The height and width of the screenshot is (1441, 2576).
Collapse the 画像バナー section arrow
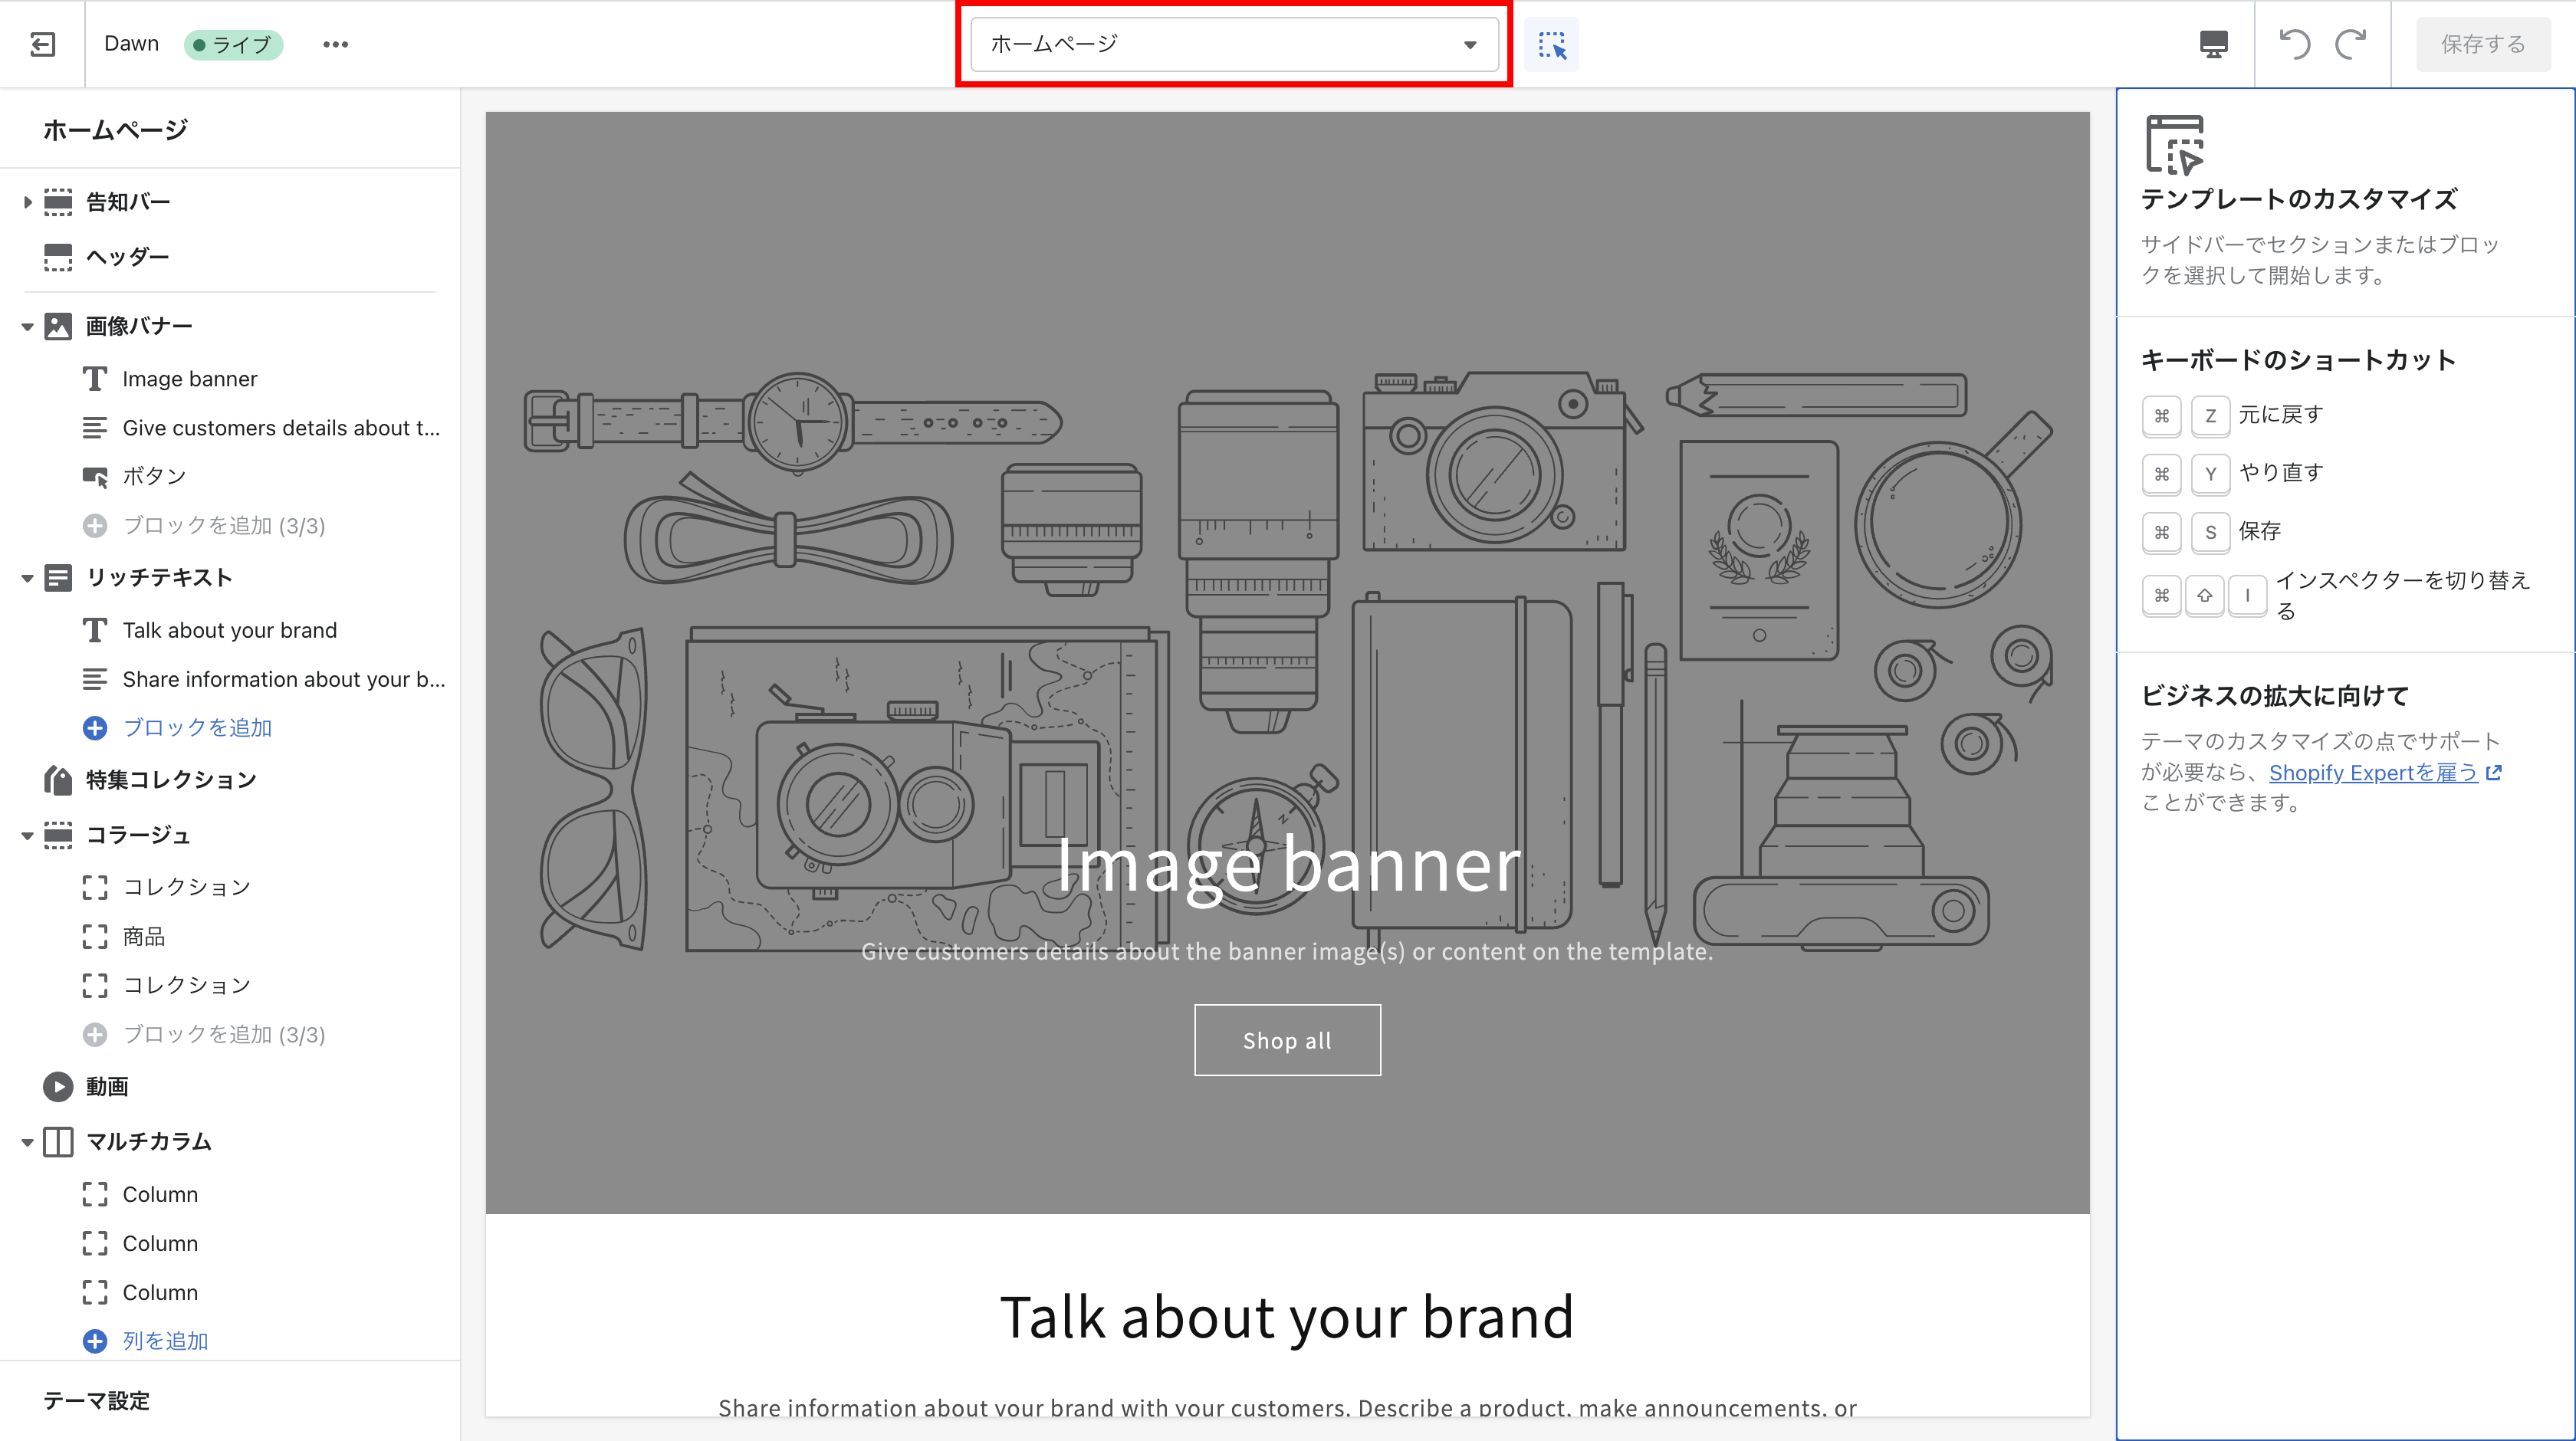27,326
